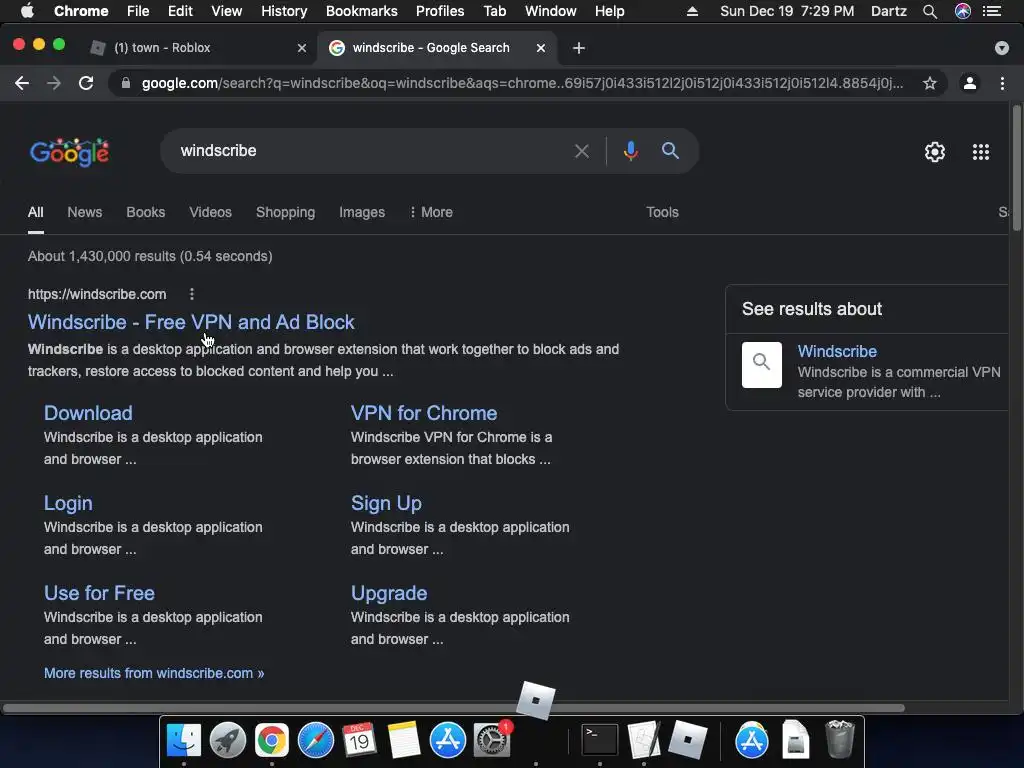
Task: Open Terminal from the Dock
Action: [600, 740]
